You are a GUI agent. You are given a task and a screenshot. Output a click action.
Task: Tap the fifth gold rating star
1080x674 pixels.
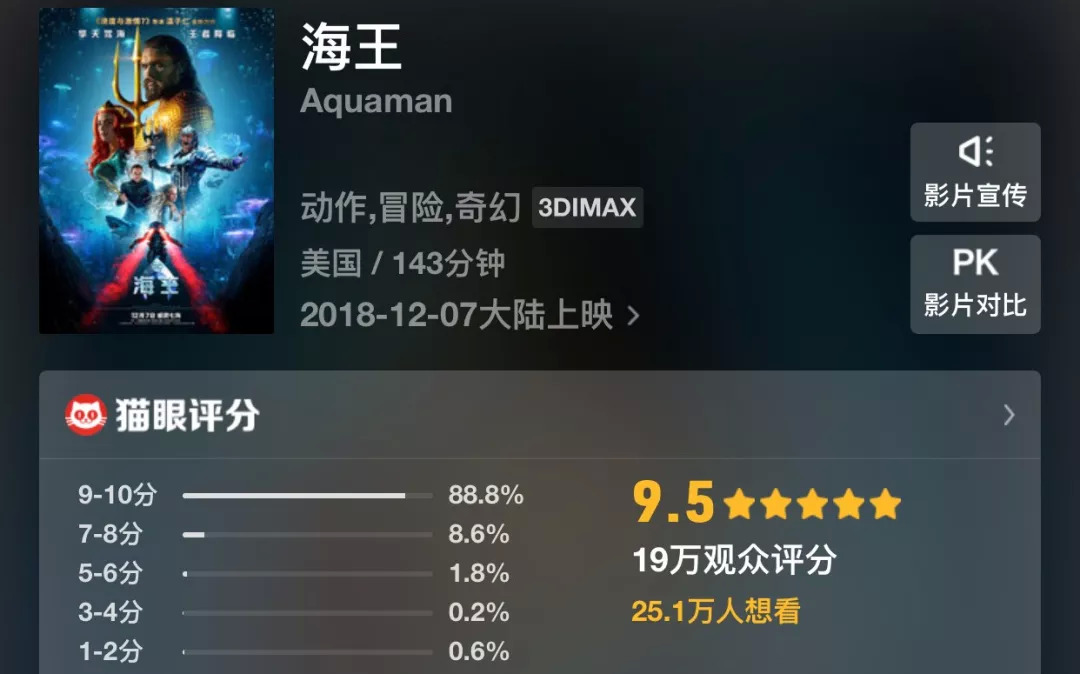click(885, 503)
